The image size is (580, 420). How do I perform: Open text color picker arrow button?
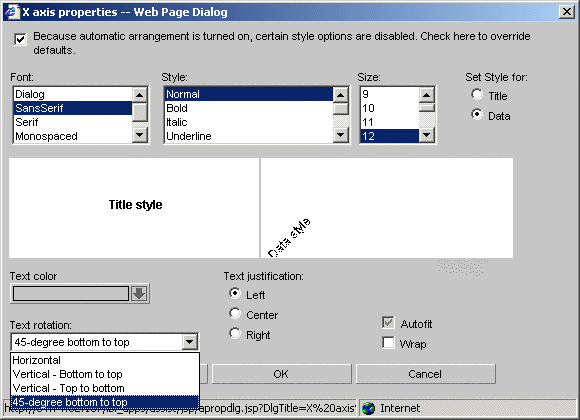139,294
